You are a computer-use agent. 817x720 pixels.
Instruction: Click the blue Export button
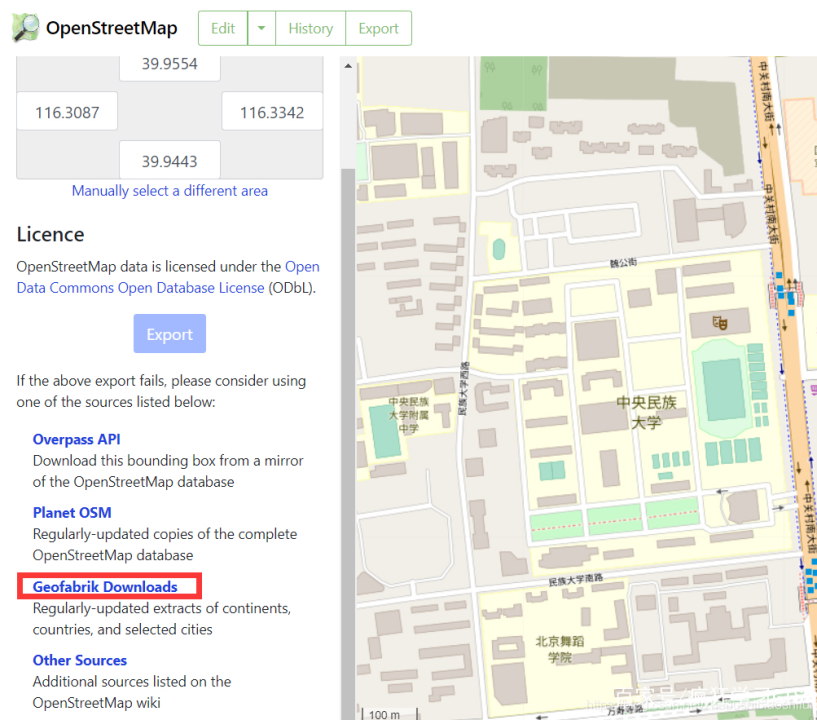(169, 333)
